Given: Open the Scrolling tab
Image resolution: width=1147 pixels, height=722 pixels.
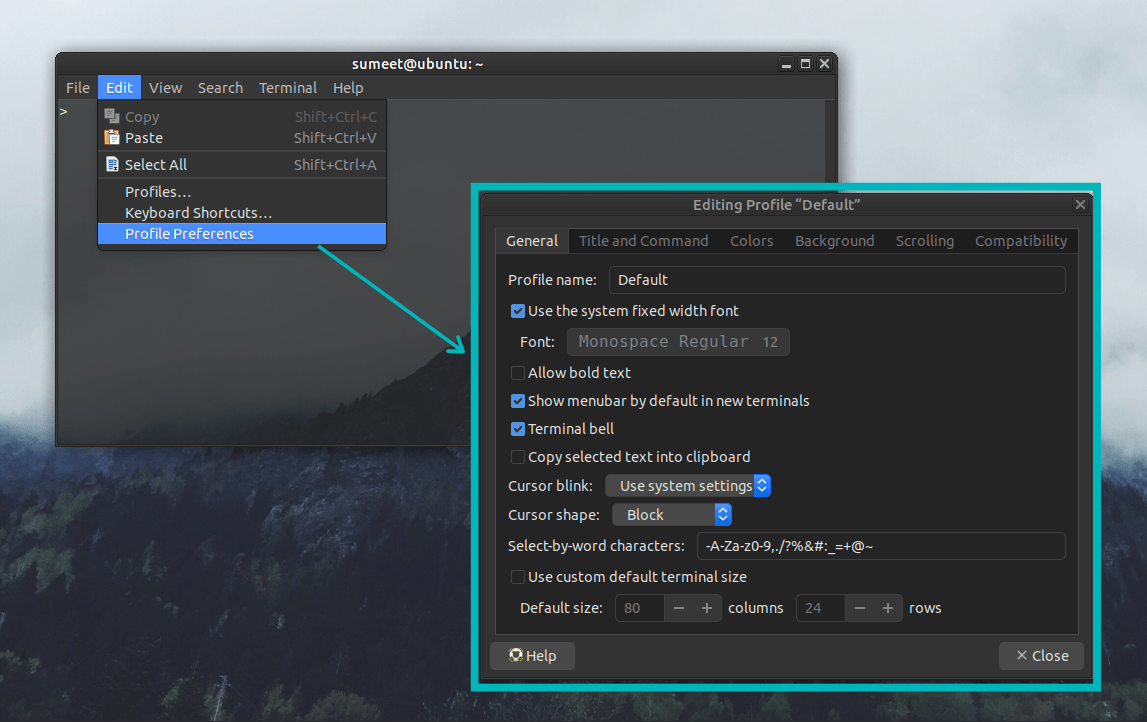Looking at the screenshot, I should (923, 240).
